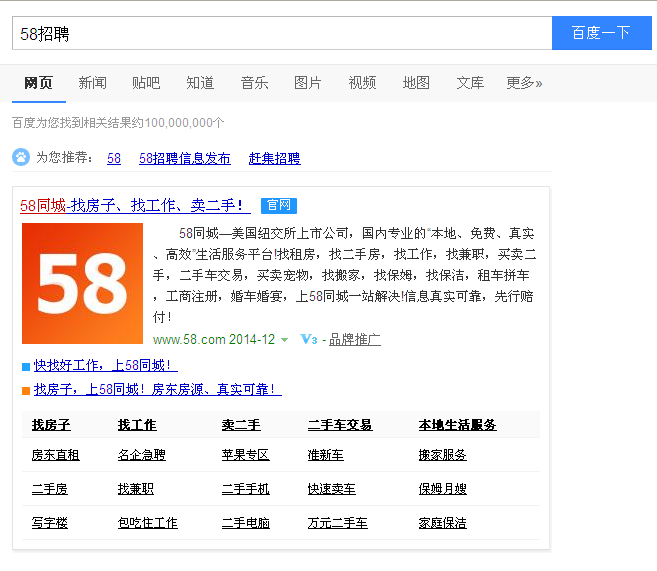Click the blue square bullet before 快找好工作
Screen dimensions: 657x571
tap(26, 367)
